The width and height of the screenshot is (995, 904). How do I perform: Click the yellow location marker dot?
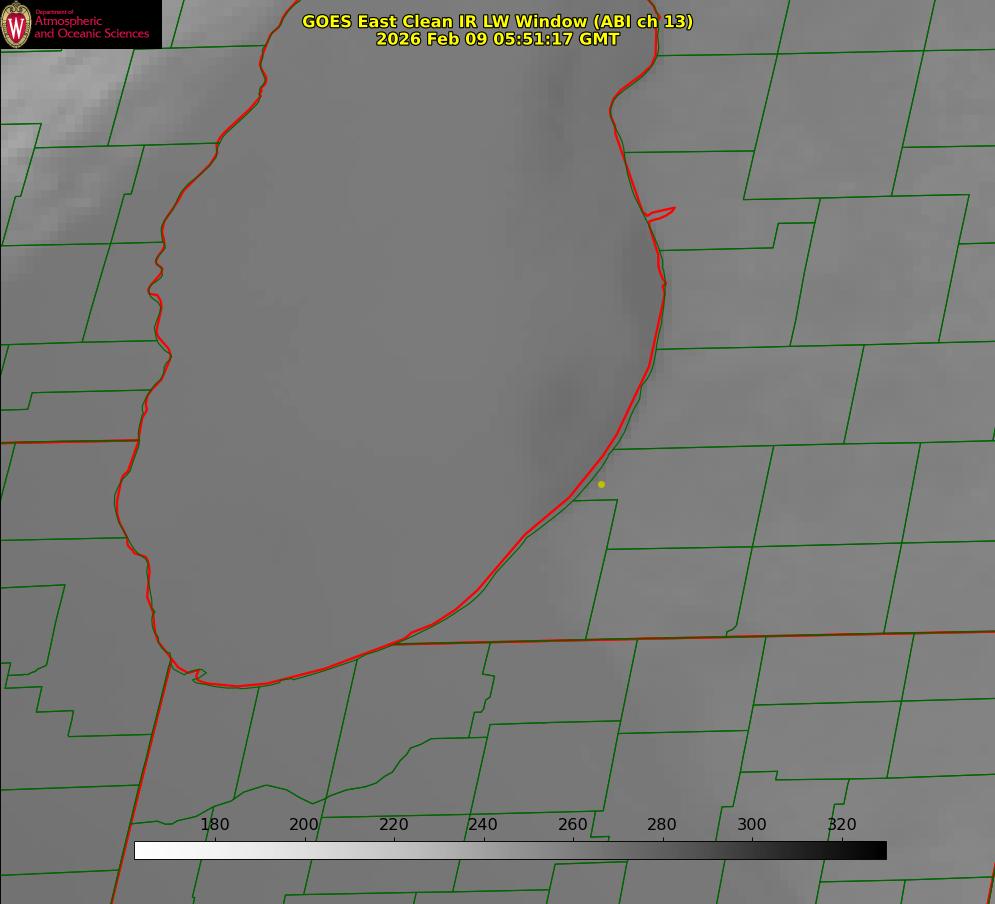point(602,484)
